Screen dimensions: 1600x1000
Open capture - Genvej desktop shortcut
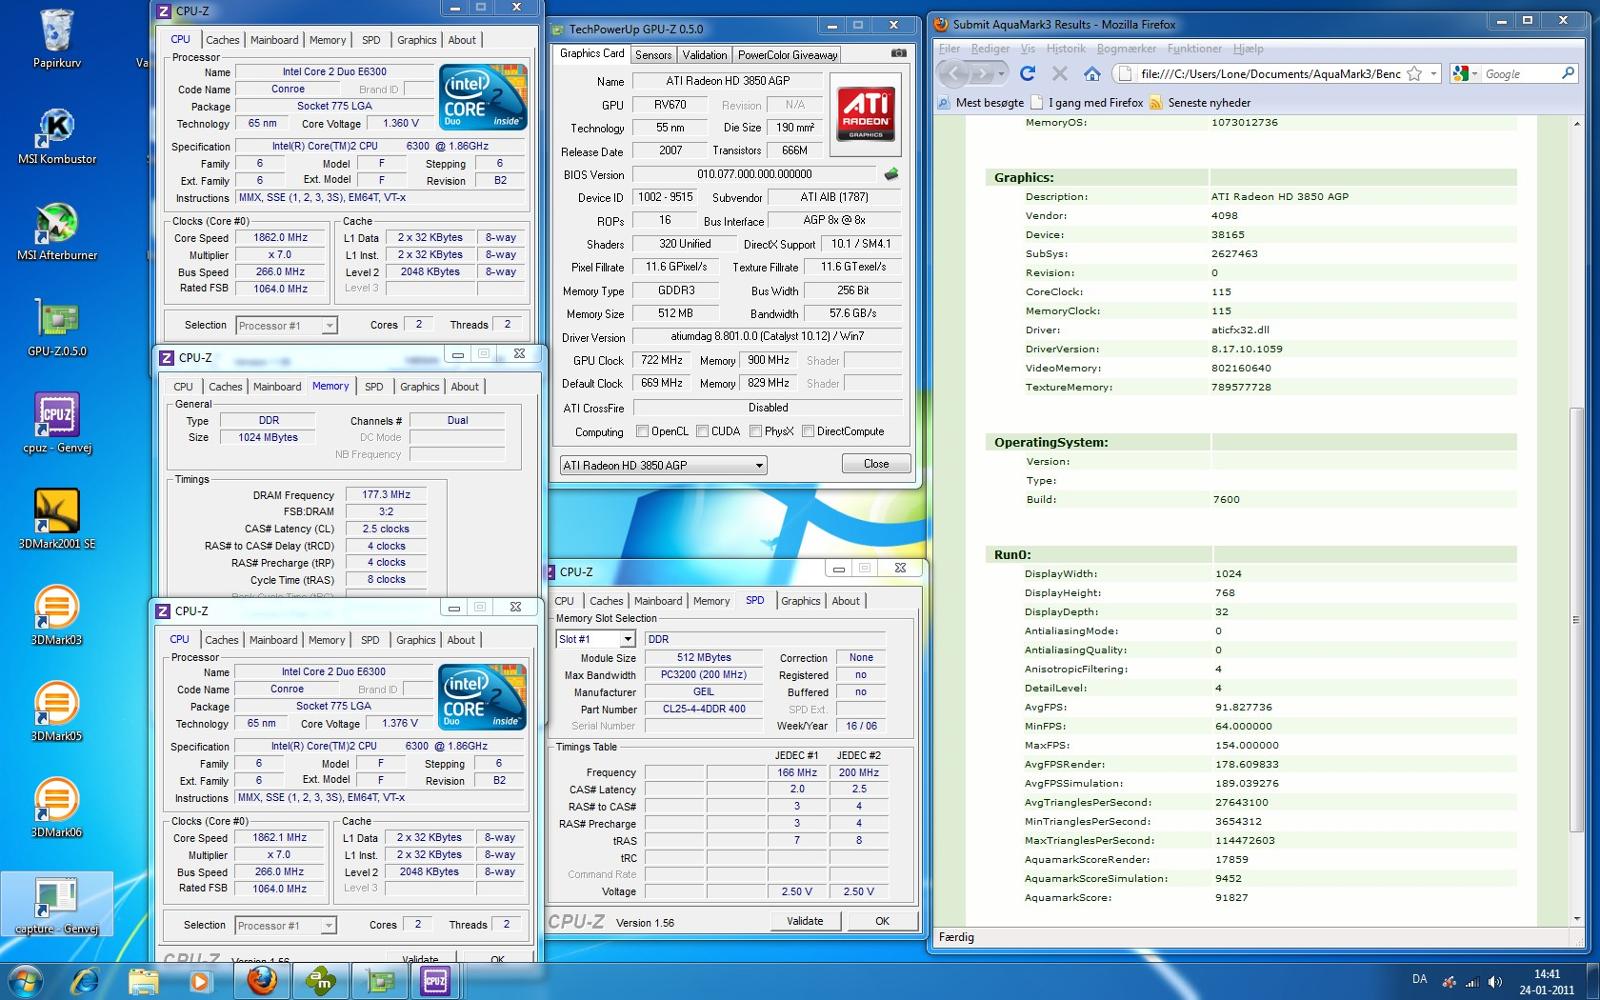[57, 905]
